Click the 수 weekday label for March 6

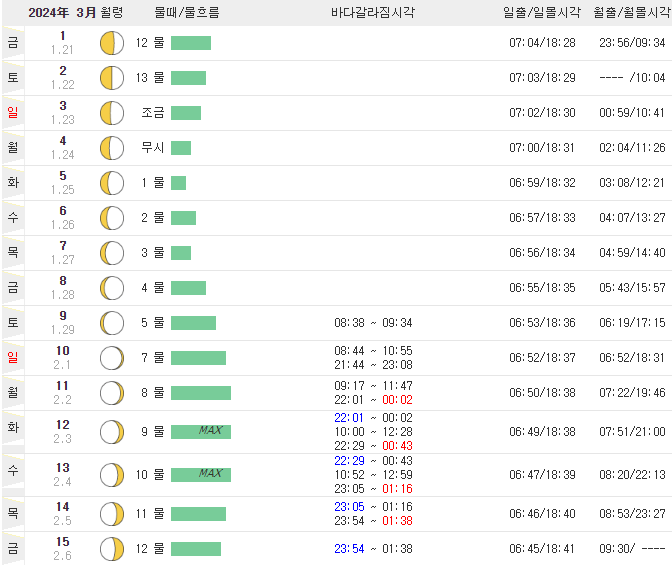tap(13, 218)
